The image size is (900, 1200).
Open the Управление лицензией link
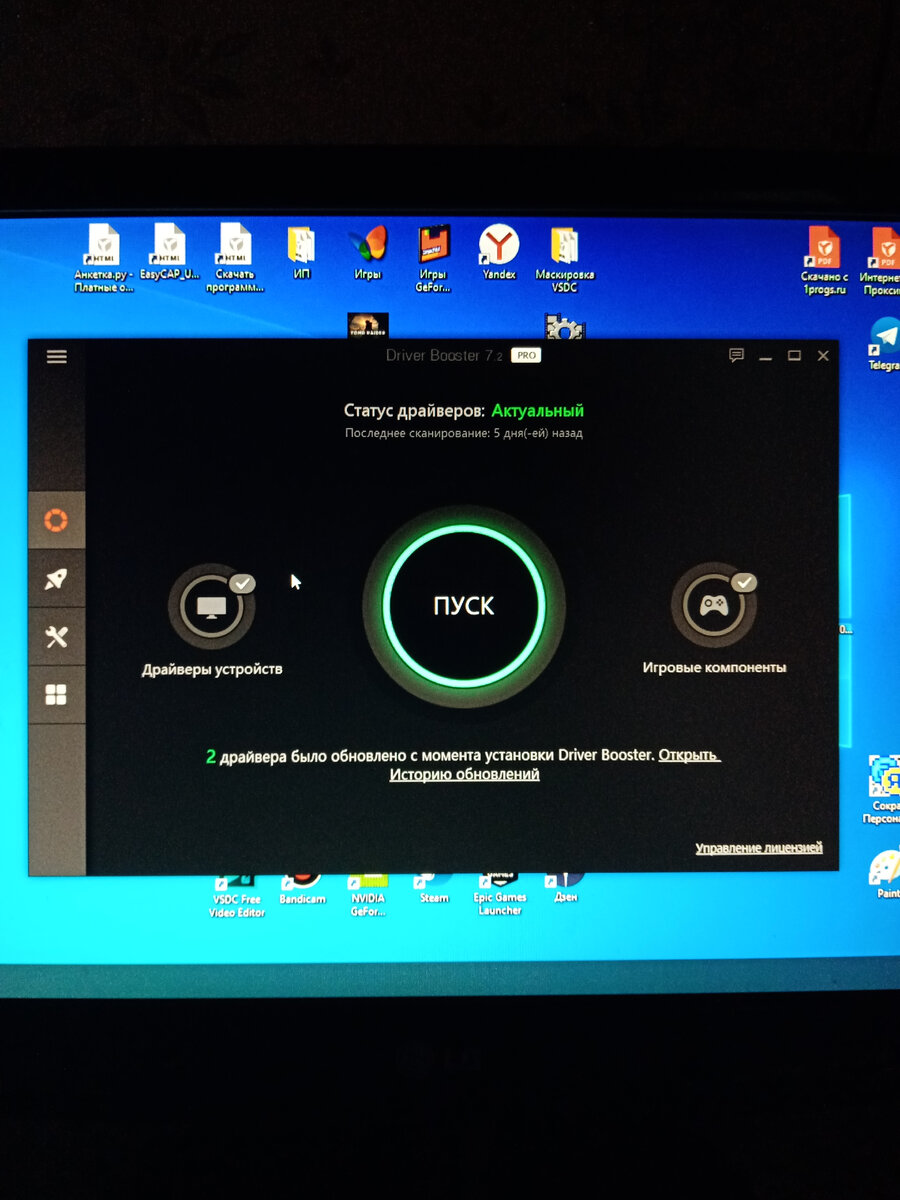(759, 848)
